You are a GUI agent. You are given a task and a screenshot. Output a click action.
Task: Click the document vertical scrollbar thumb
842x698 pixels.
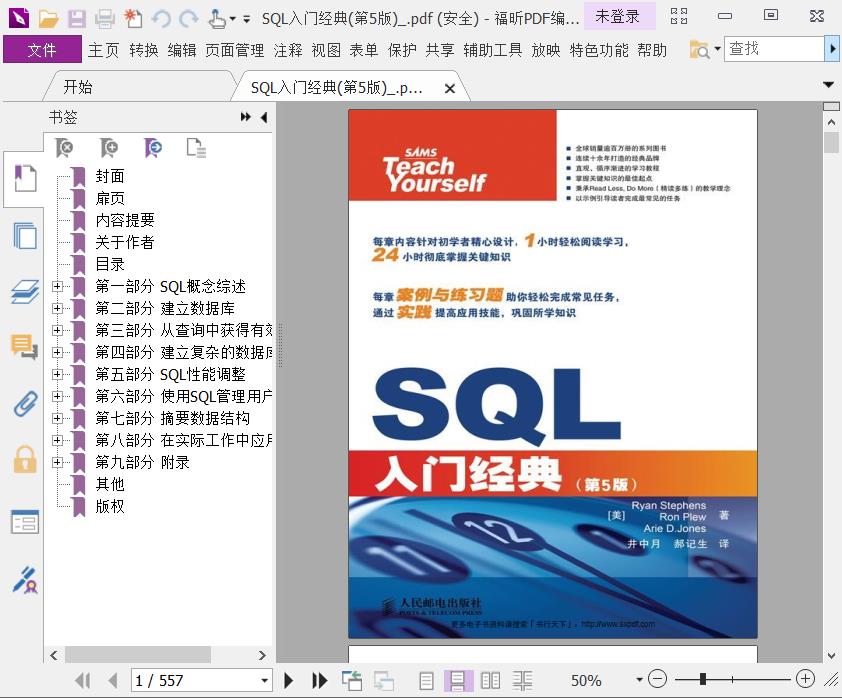coord(831,143)
